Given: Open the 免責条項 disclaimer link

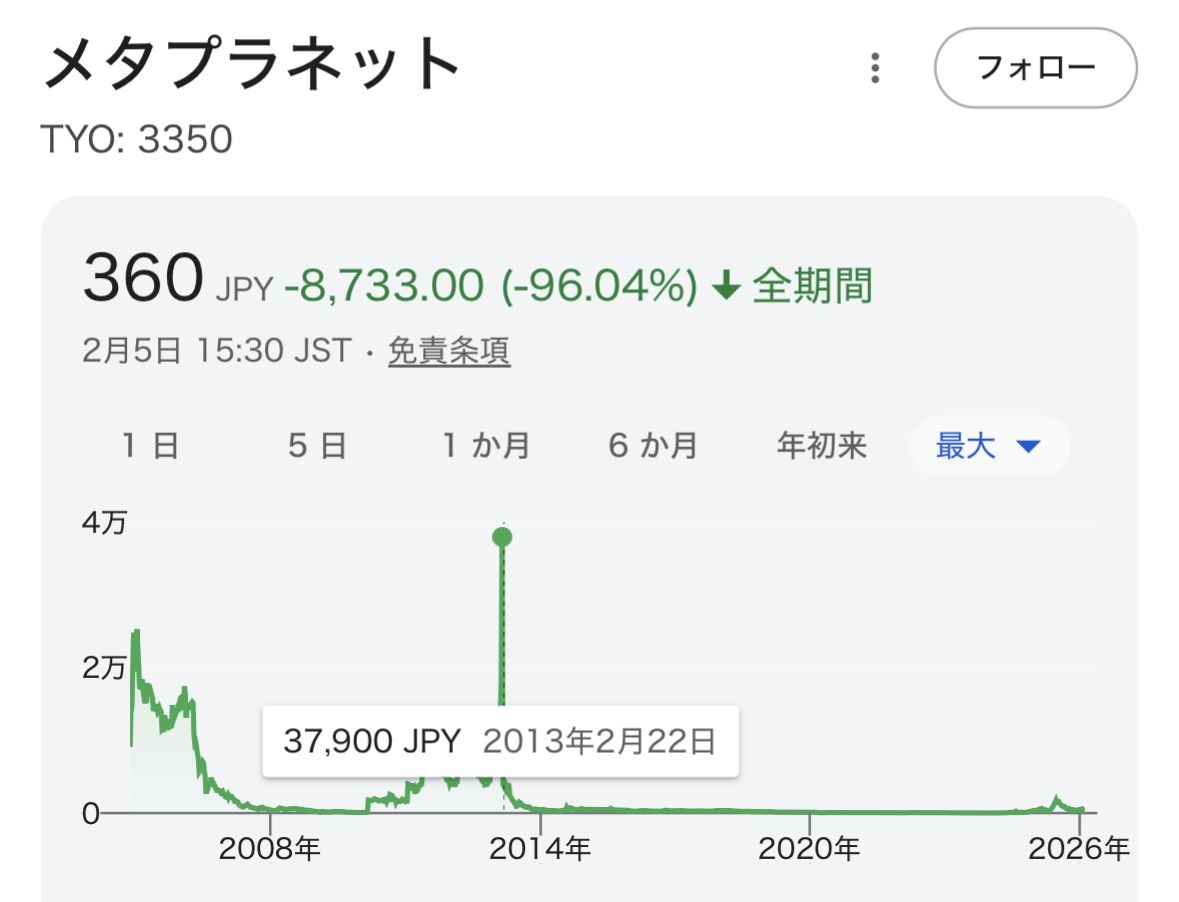Looking at the screenshot, I should (x=449, y=351).
